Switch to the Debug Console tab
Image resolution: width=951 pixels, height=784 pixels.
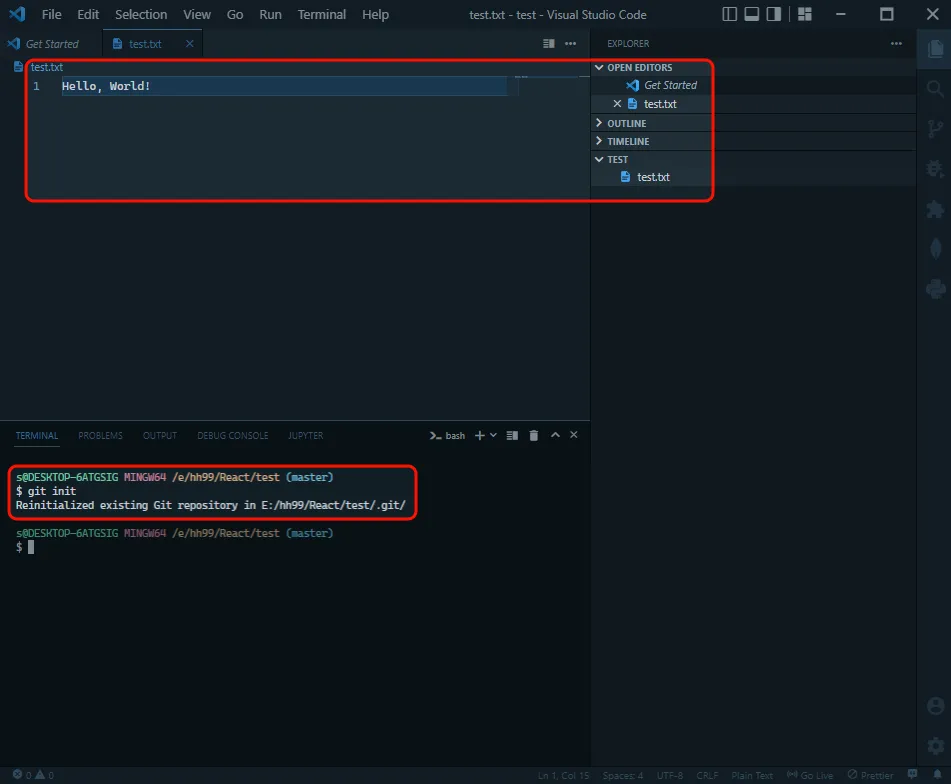pos(232,435)
